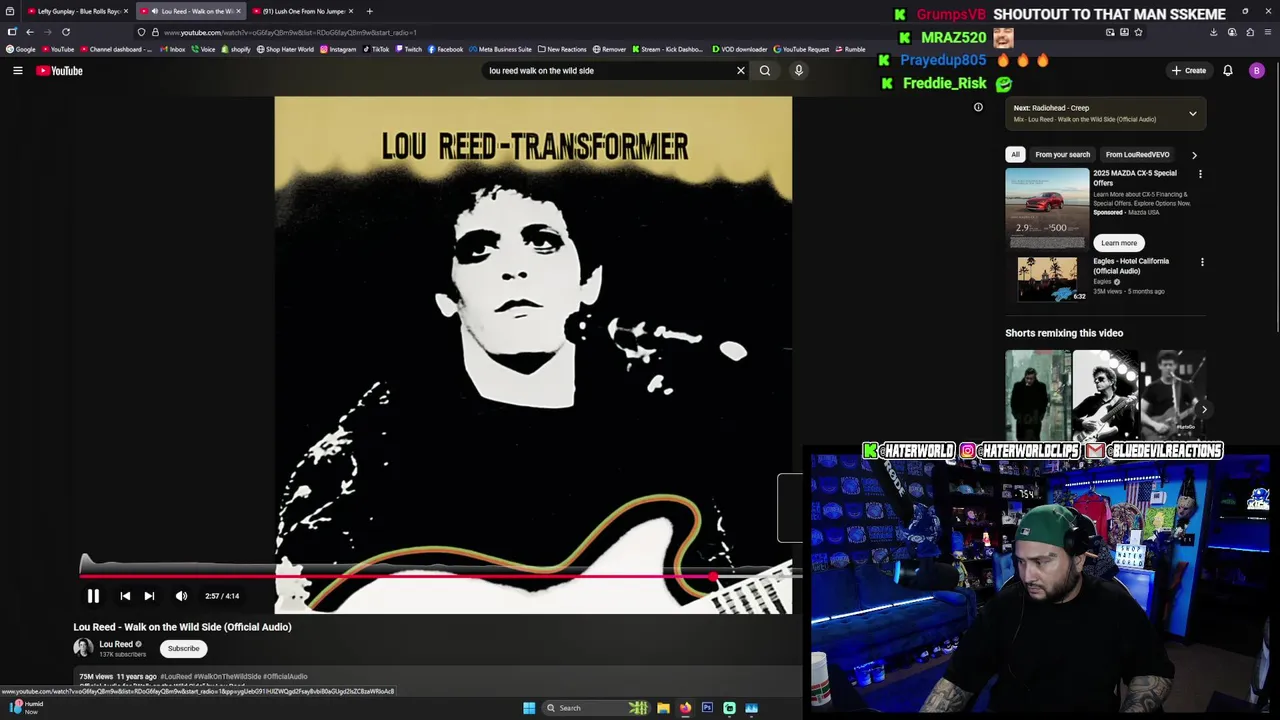
Task: Open the Eagles Hotel California thumbnail
Action: (x=1047, y=279)
